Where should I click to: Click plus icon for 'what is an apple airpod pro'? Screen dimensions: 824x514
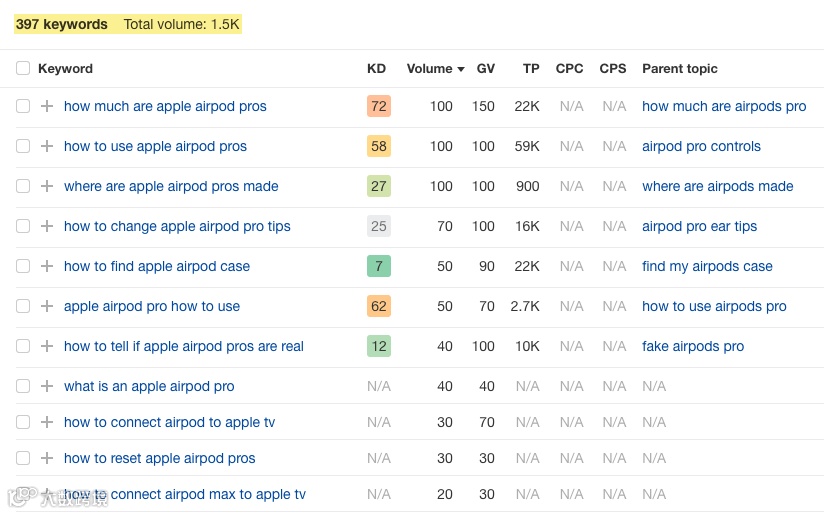(x=46, y=386)
